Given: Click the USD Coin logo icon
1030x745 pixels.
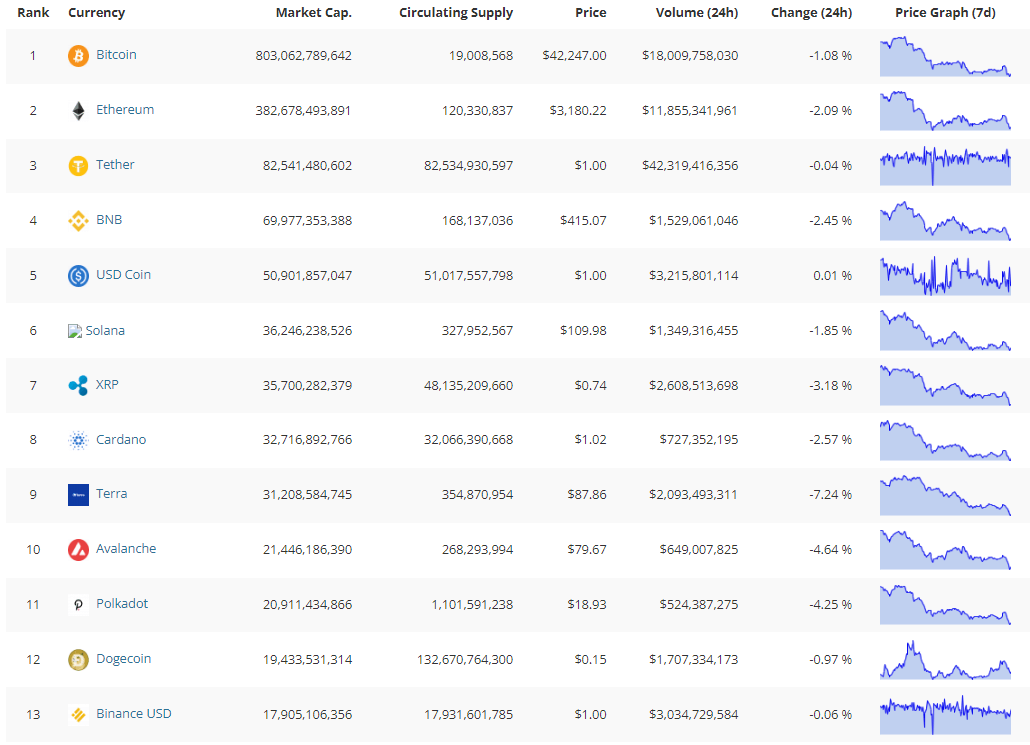Looking at the screenshot, I should [78, 276].
